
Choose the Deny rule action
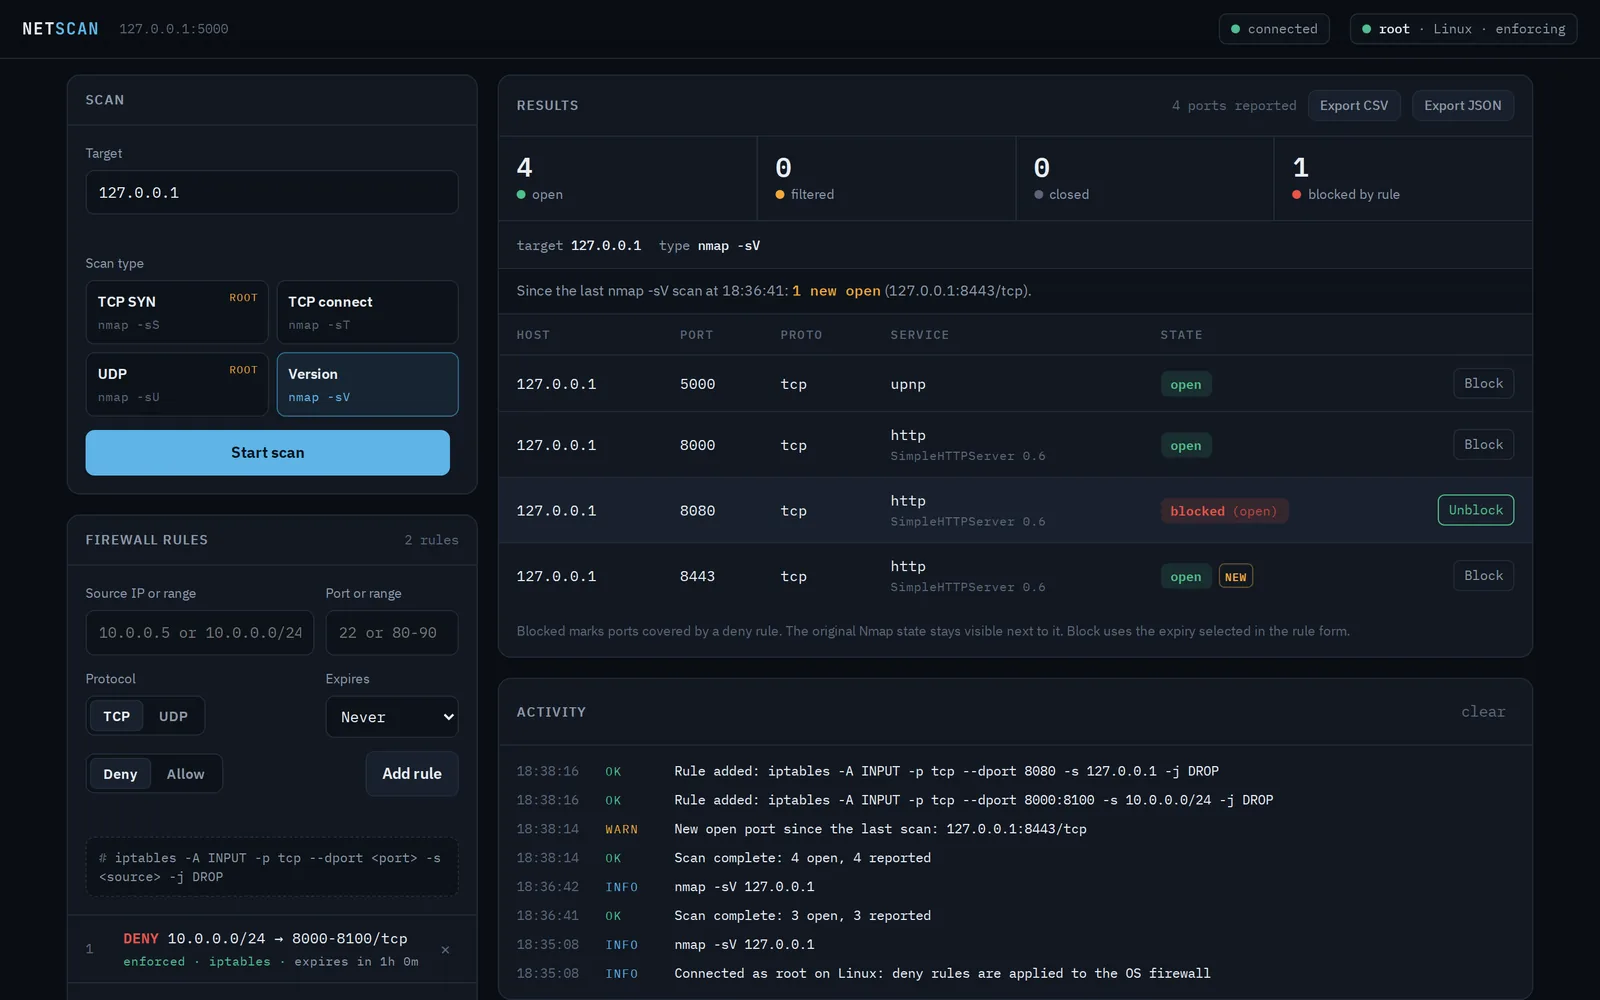click(x=120, y=774)
